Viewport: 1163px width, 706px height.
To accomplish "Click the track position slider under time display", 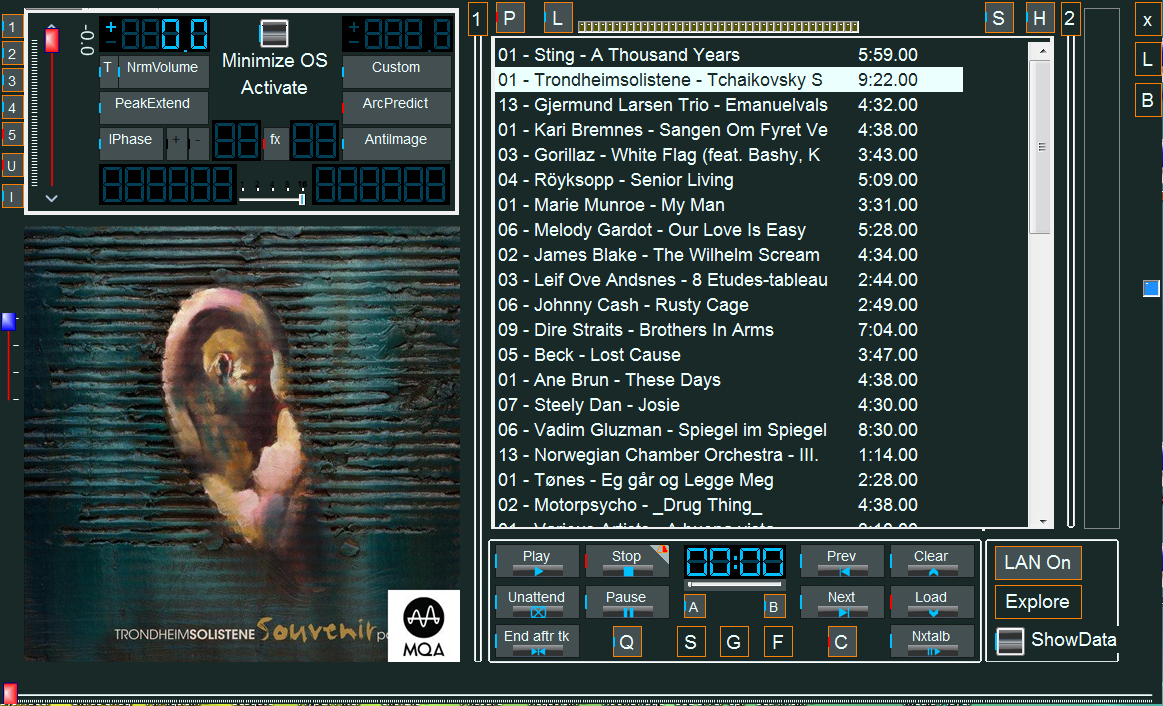I will click(x=734, y=584).
